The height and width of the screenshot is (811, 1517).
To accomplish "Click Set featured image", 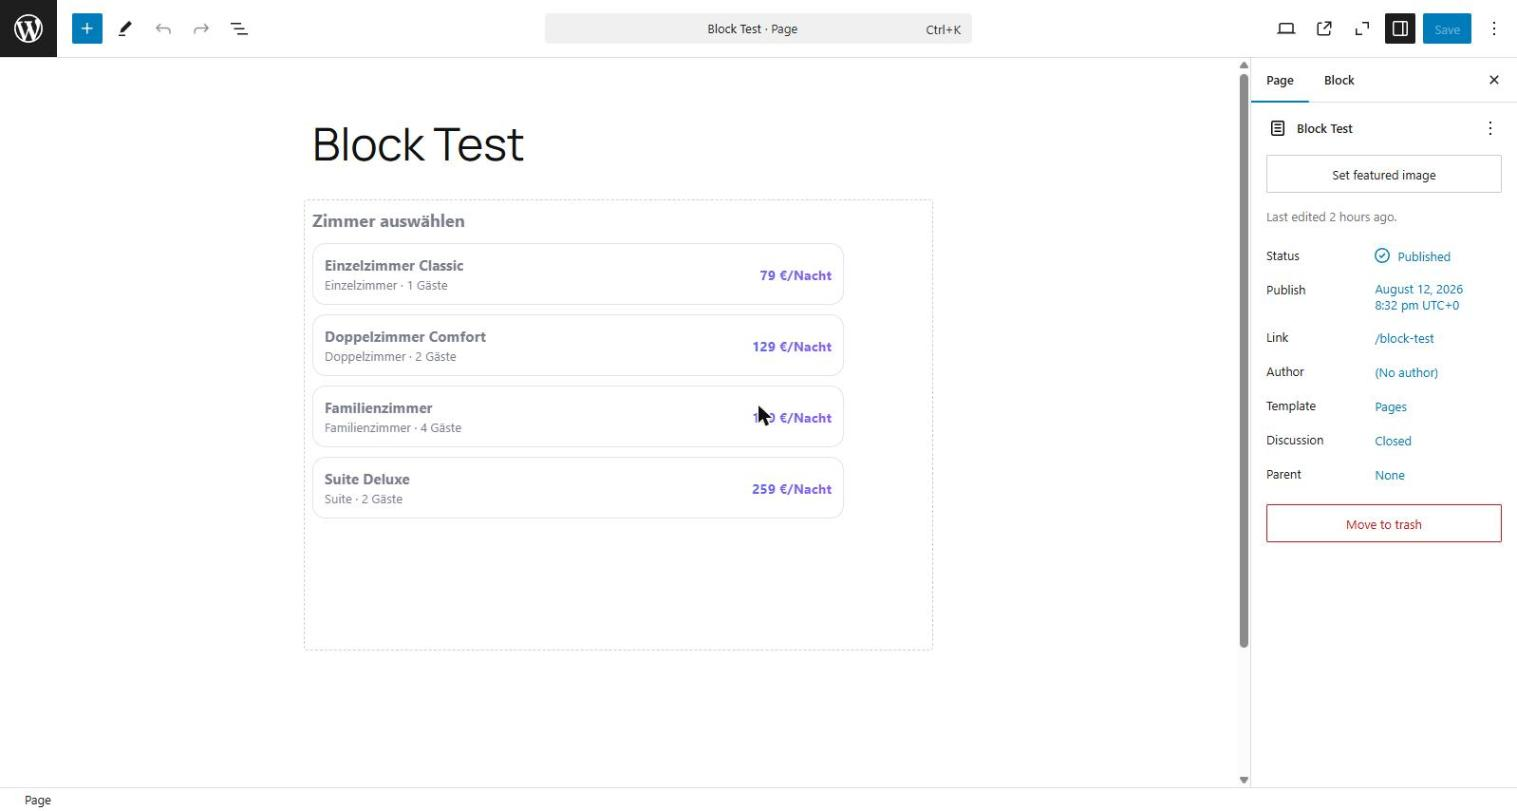I will (x=1383, y=174).
